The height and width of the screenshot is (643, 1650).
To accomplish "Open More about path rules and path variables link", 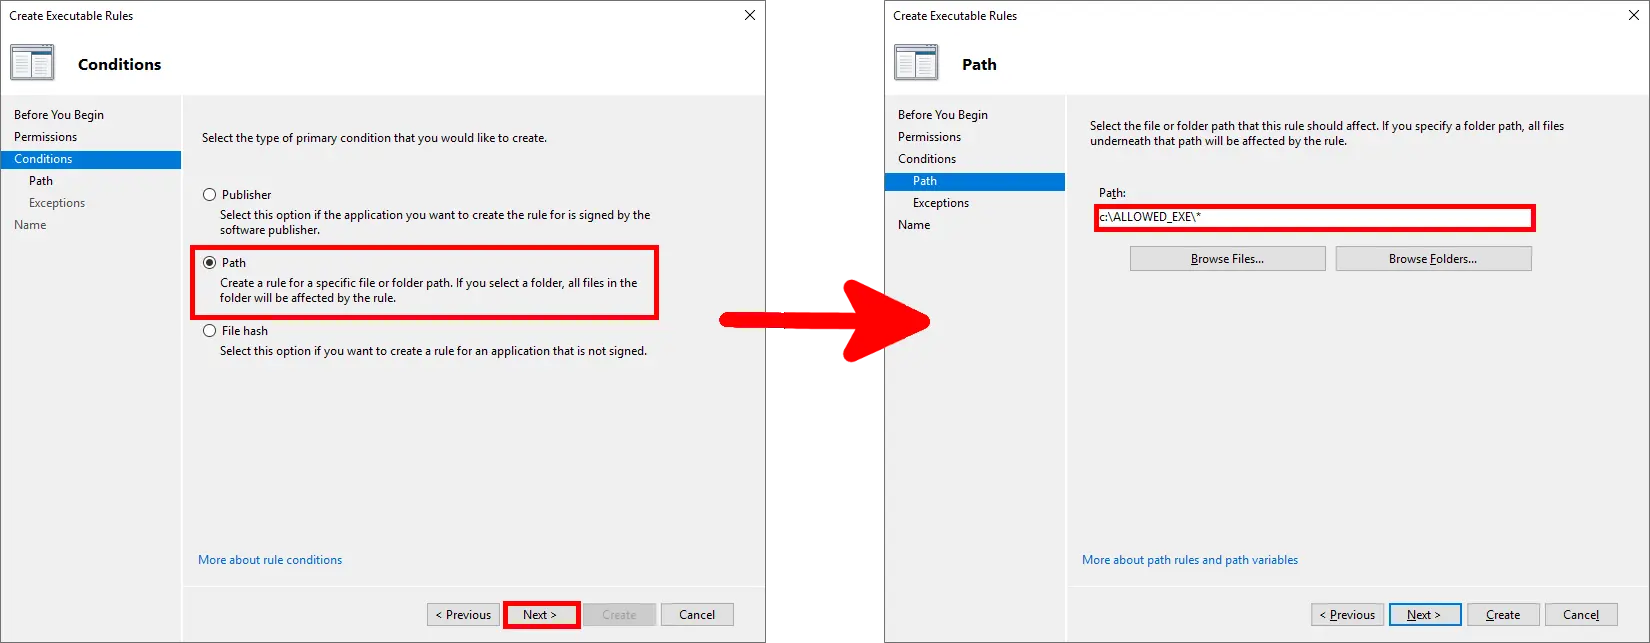I will click(1189, 560).
